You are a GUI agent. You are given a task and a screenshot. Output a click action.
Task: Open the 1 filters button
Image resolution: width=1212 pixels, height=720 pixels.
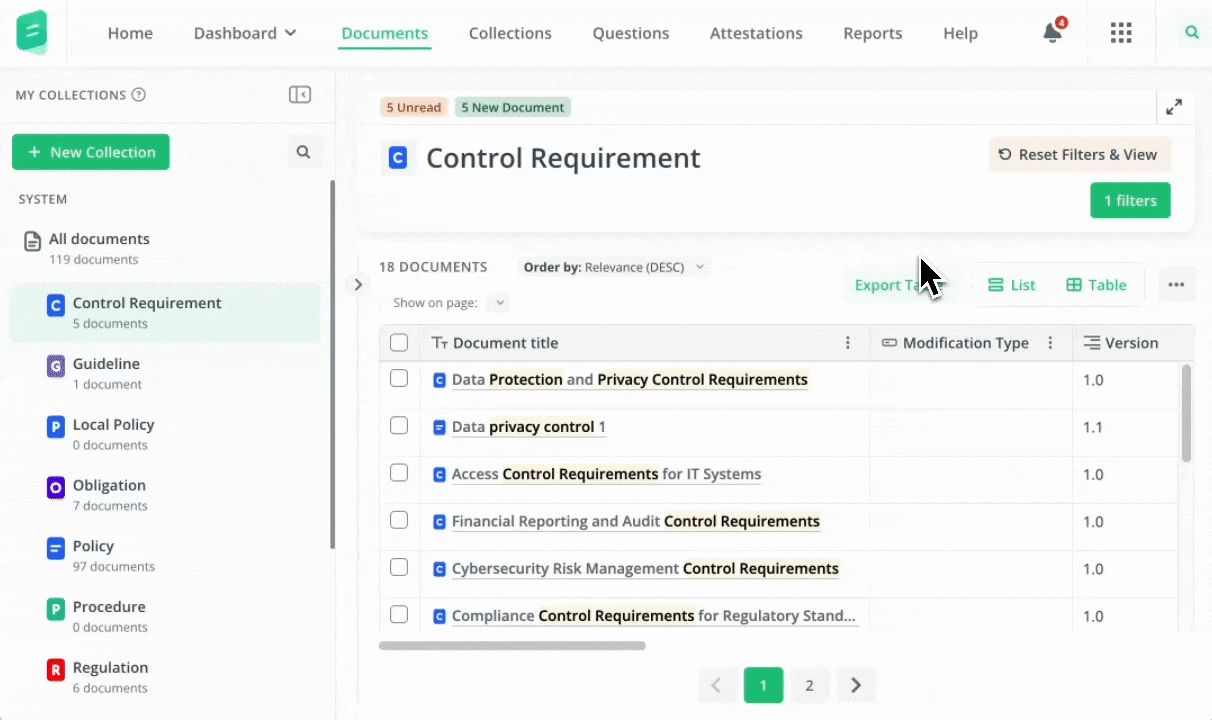coord(1130,200)
